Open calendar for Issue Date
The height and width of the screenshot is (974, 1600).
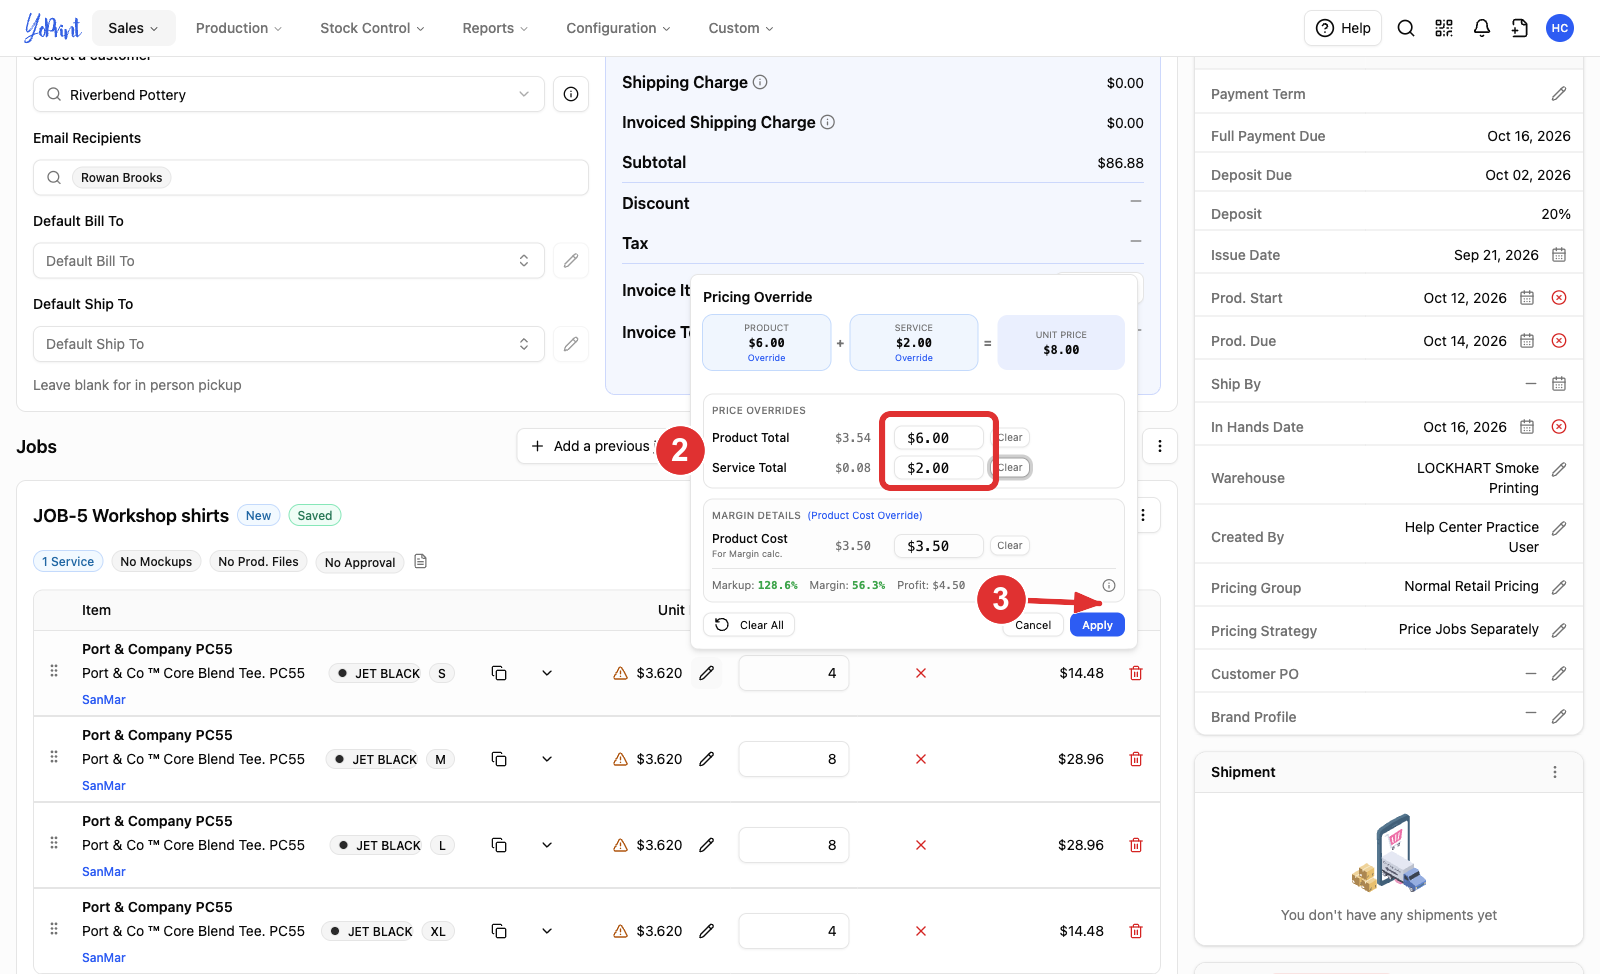[x=1559, y=255]
